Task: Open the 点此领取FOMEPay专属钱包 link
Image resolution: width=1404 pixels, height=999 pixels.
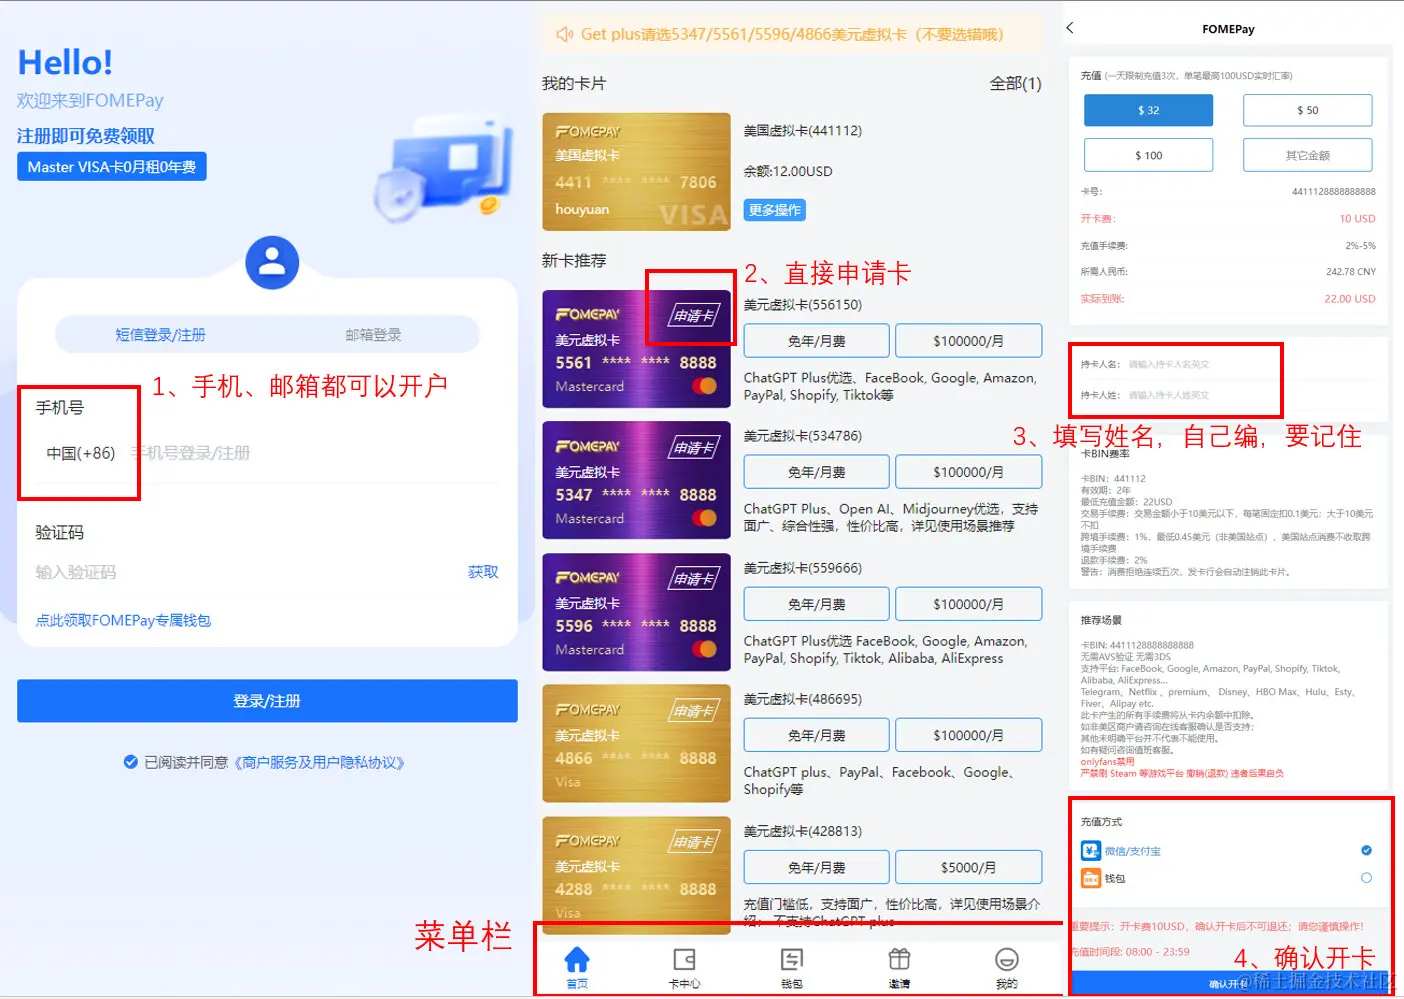Action: click(123, 620)
